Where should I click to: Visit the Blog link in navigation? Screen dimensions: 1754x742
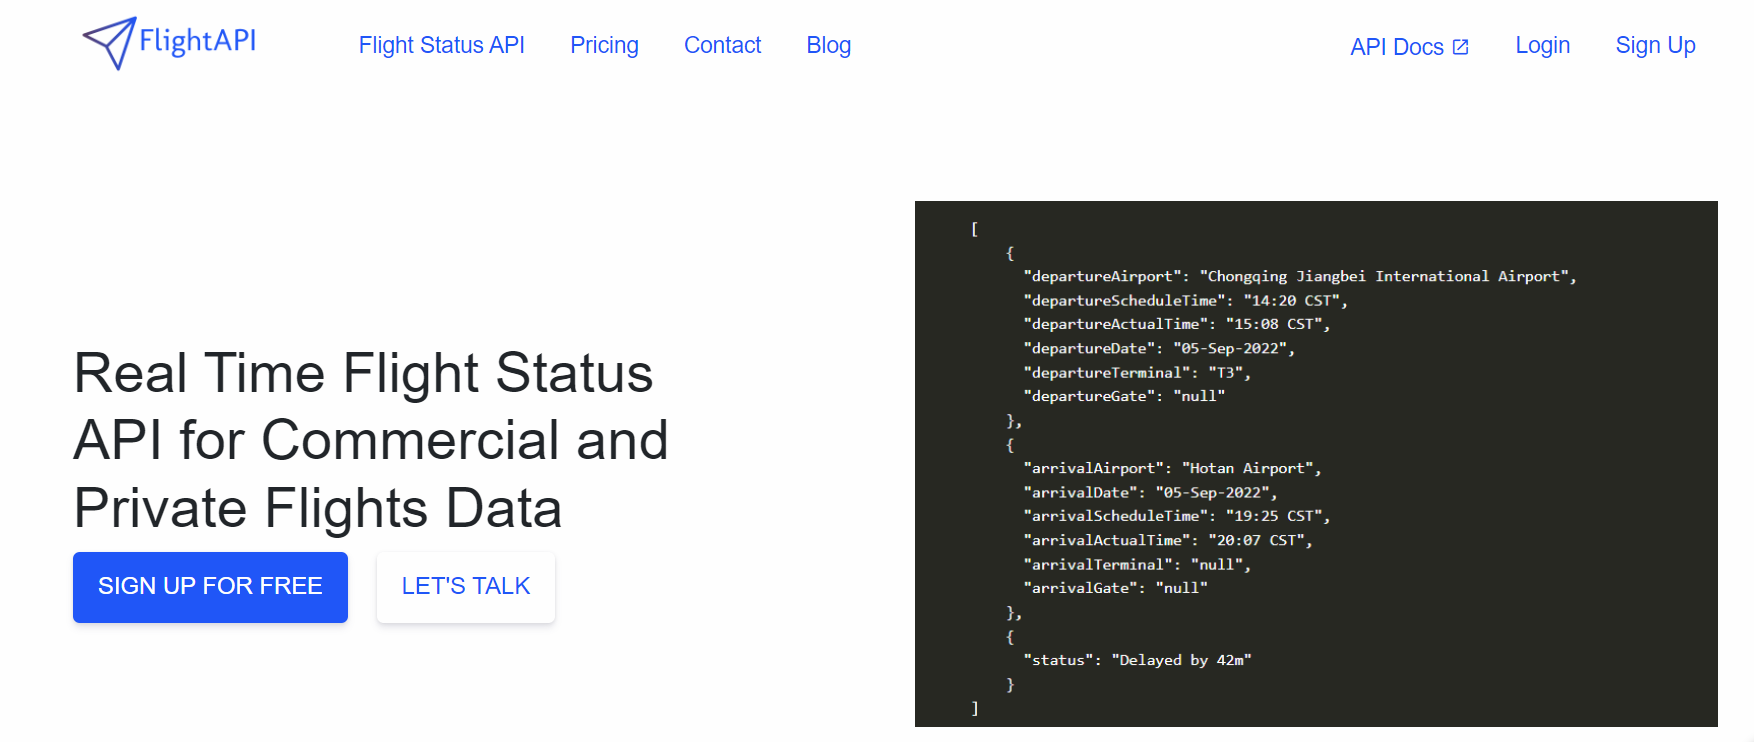[x=828, y=45]
